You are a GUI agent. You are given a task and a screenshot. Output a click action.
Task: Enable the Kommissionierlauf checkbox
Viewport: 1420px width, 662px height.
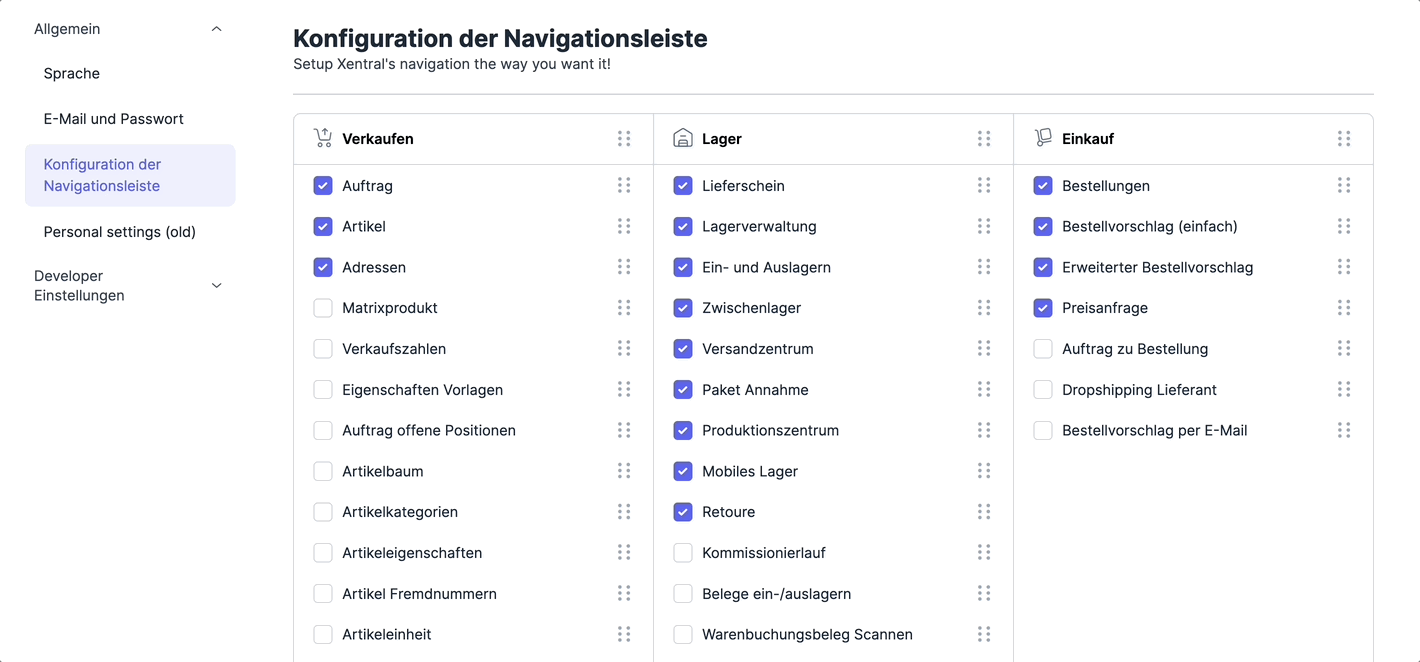coord(683,553)
